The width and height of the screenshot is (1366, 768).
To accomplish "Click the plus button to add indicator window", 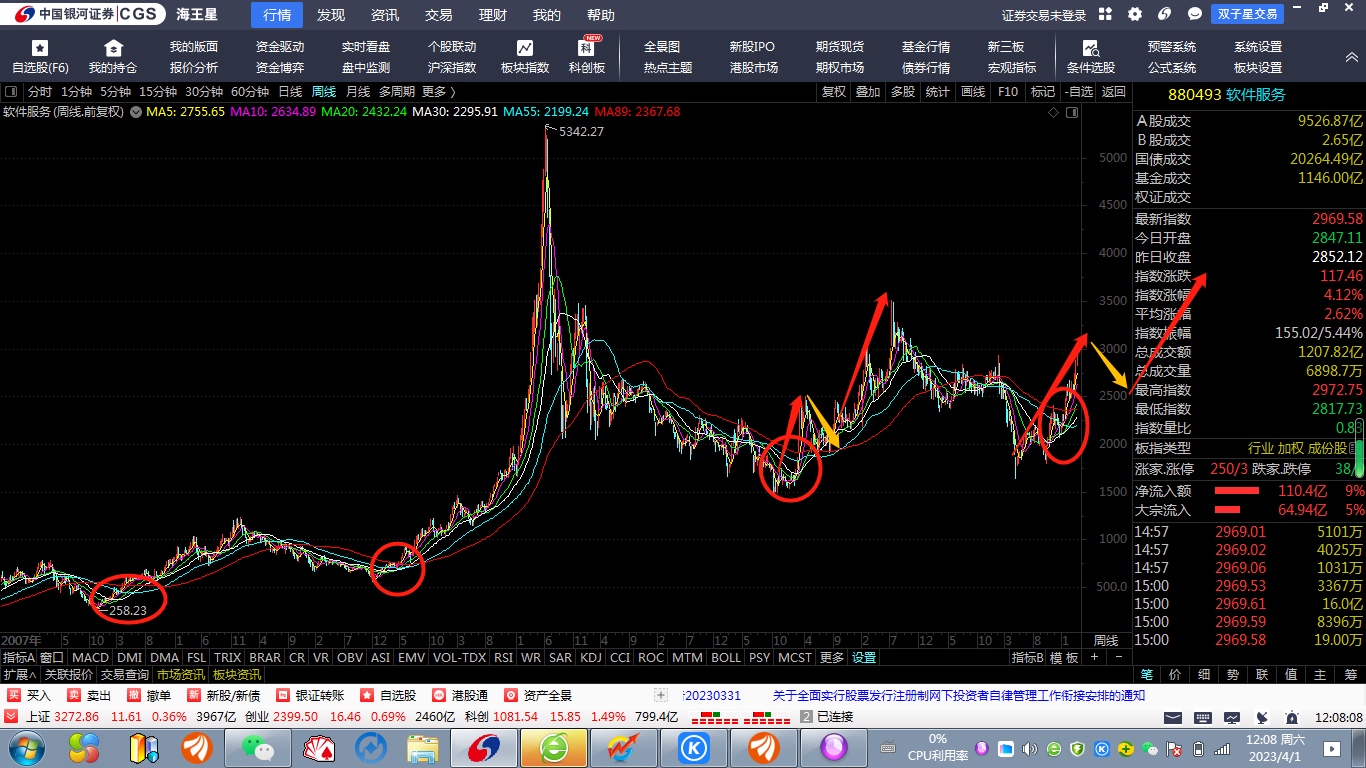I will coord(1094,657).
